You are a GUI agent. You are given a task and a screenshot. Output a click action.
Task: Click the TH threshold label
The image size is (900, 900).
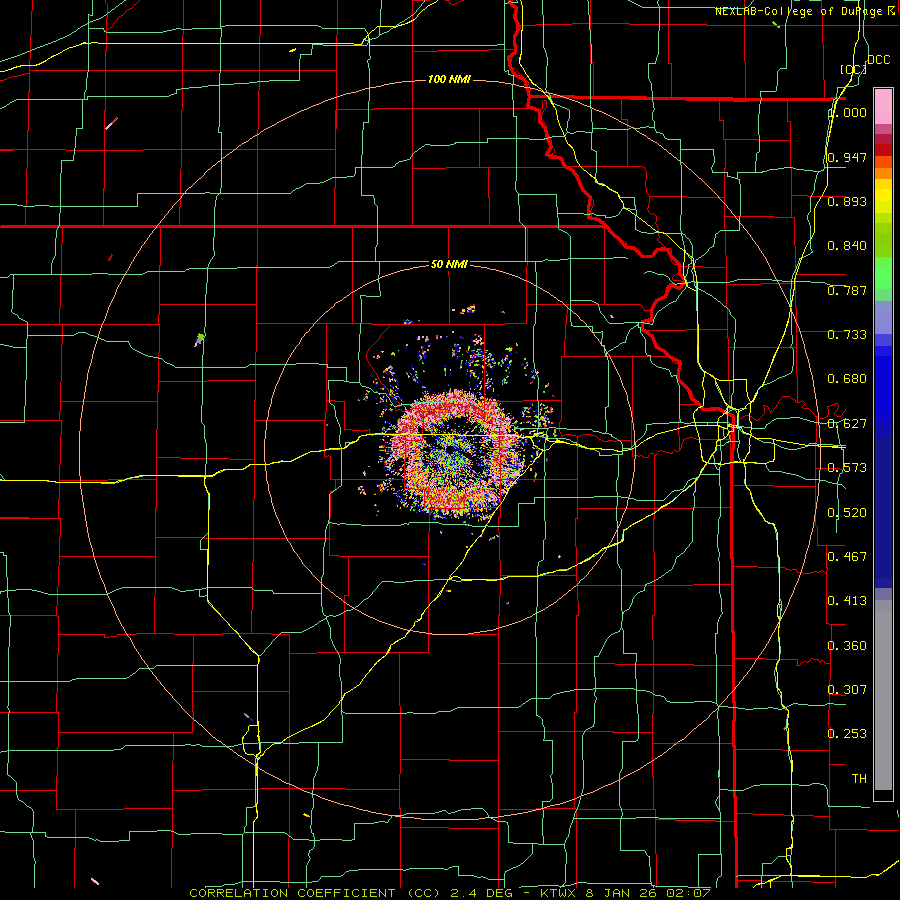[859, 779]
